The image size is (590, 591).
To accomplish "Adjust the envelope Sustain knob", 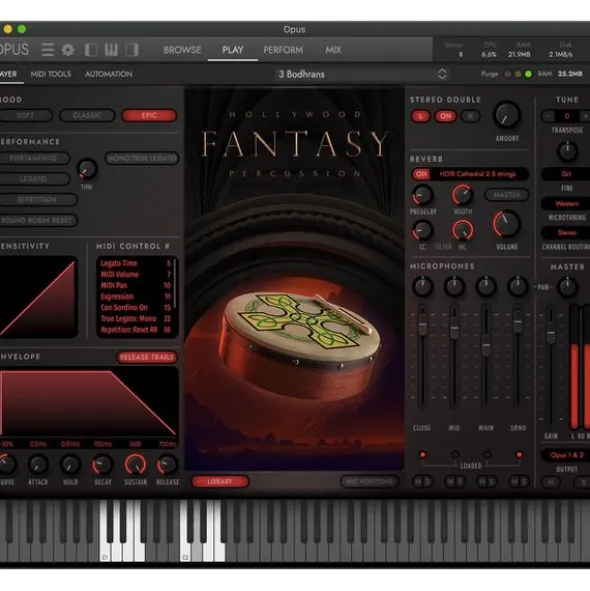I will click(135, 464).
